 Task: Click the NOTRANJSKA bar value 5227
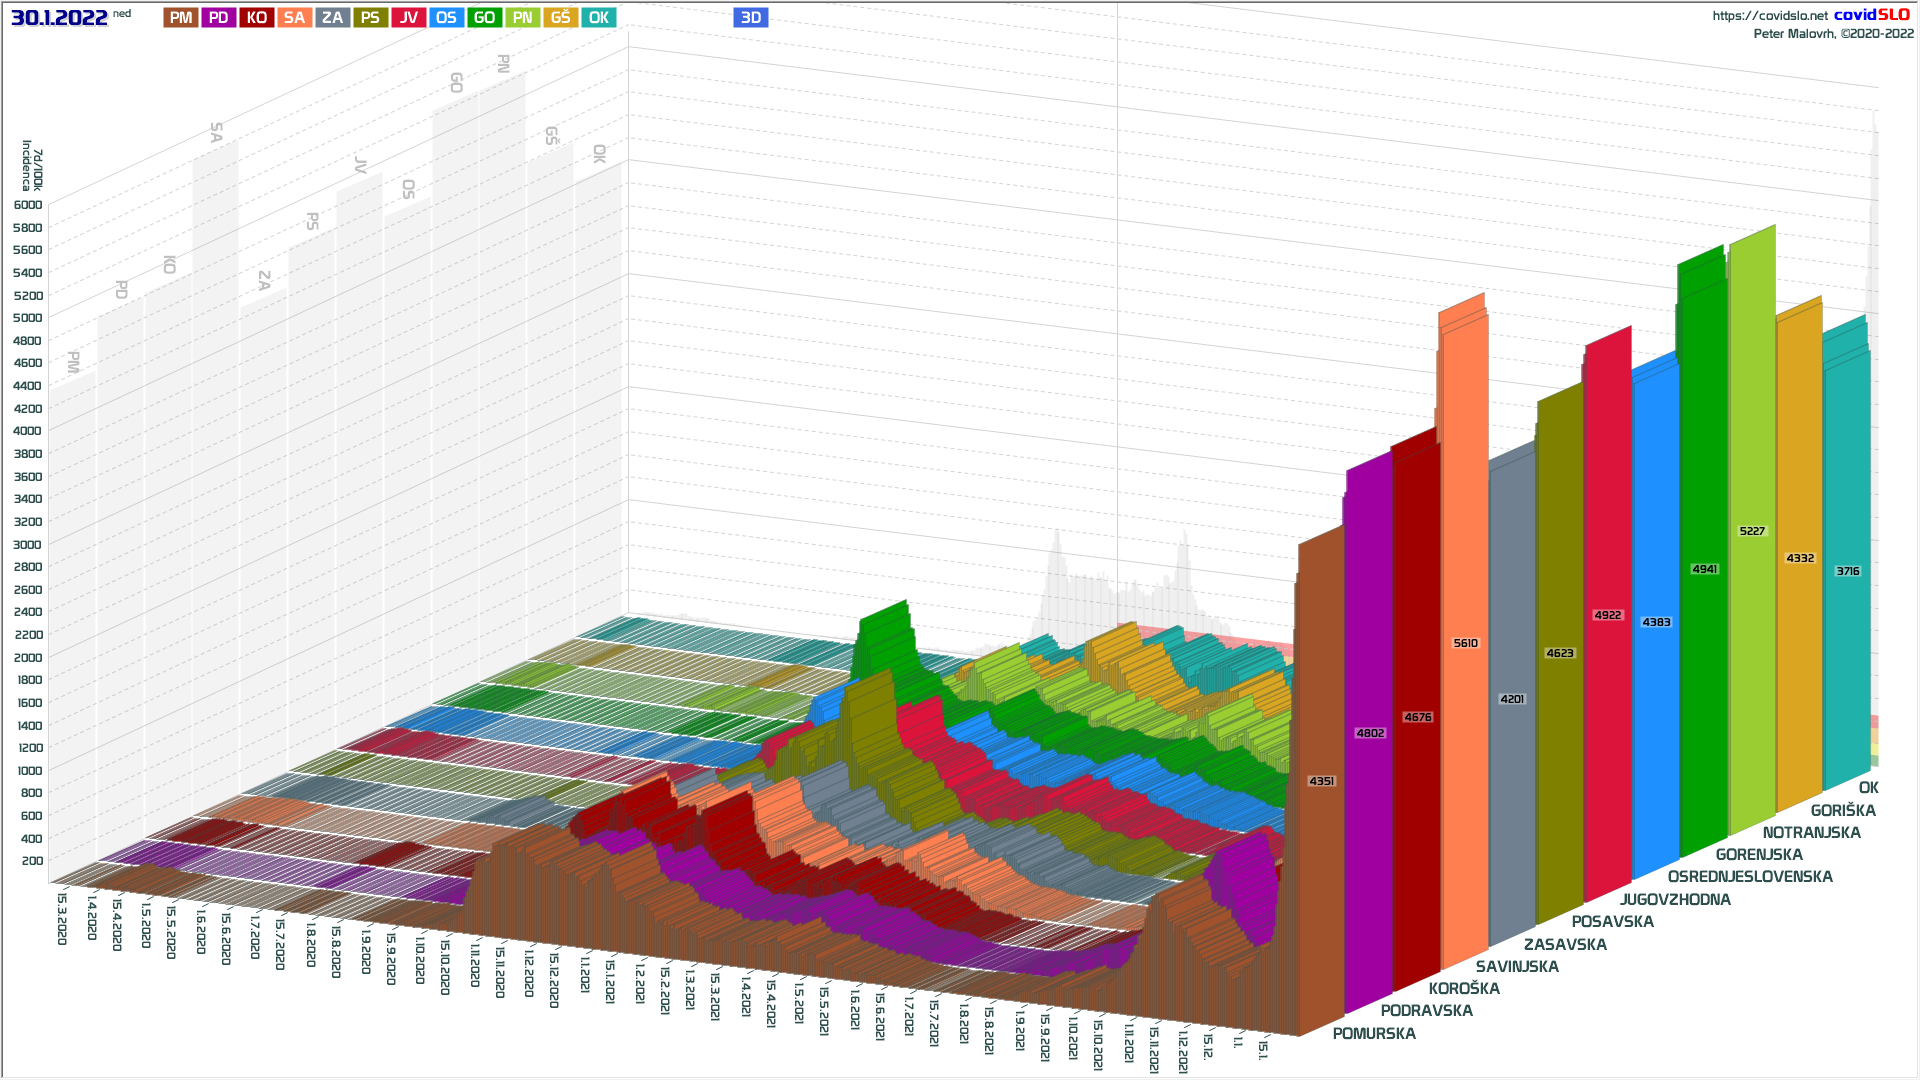click(x=1752, y=531)
